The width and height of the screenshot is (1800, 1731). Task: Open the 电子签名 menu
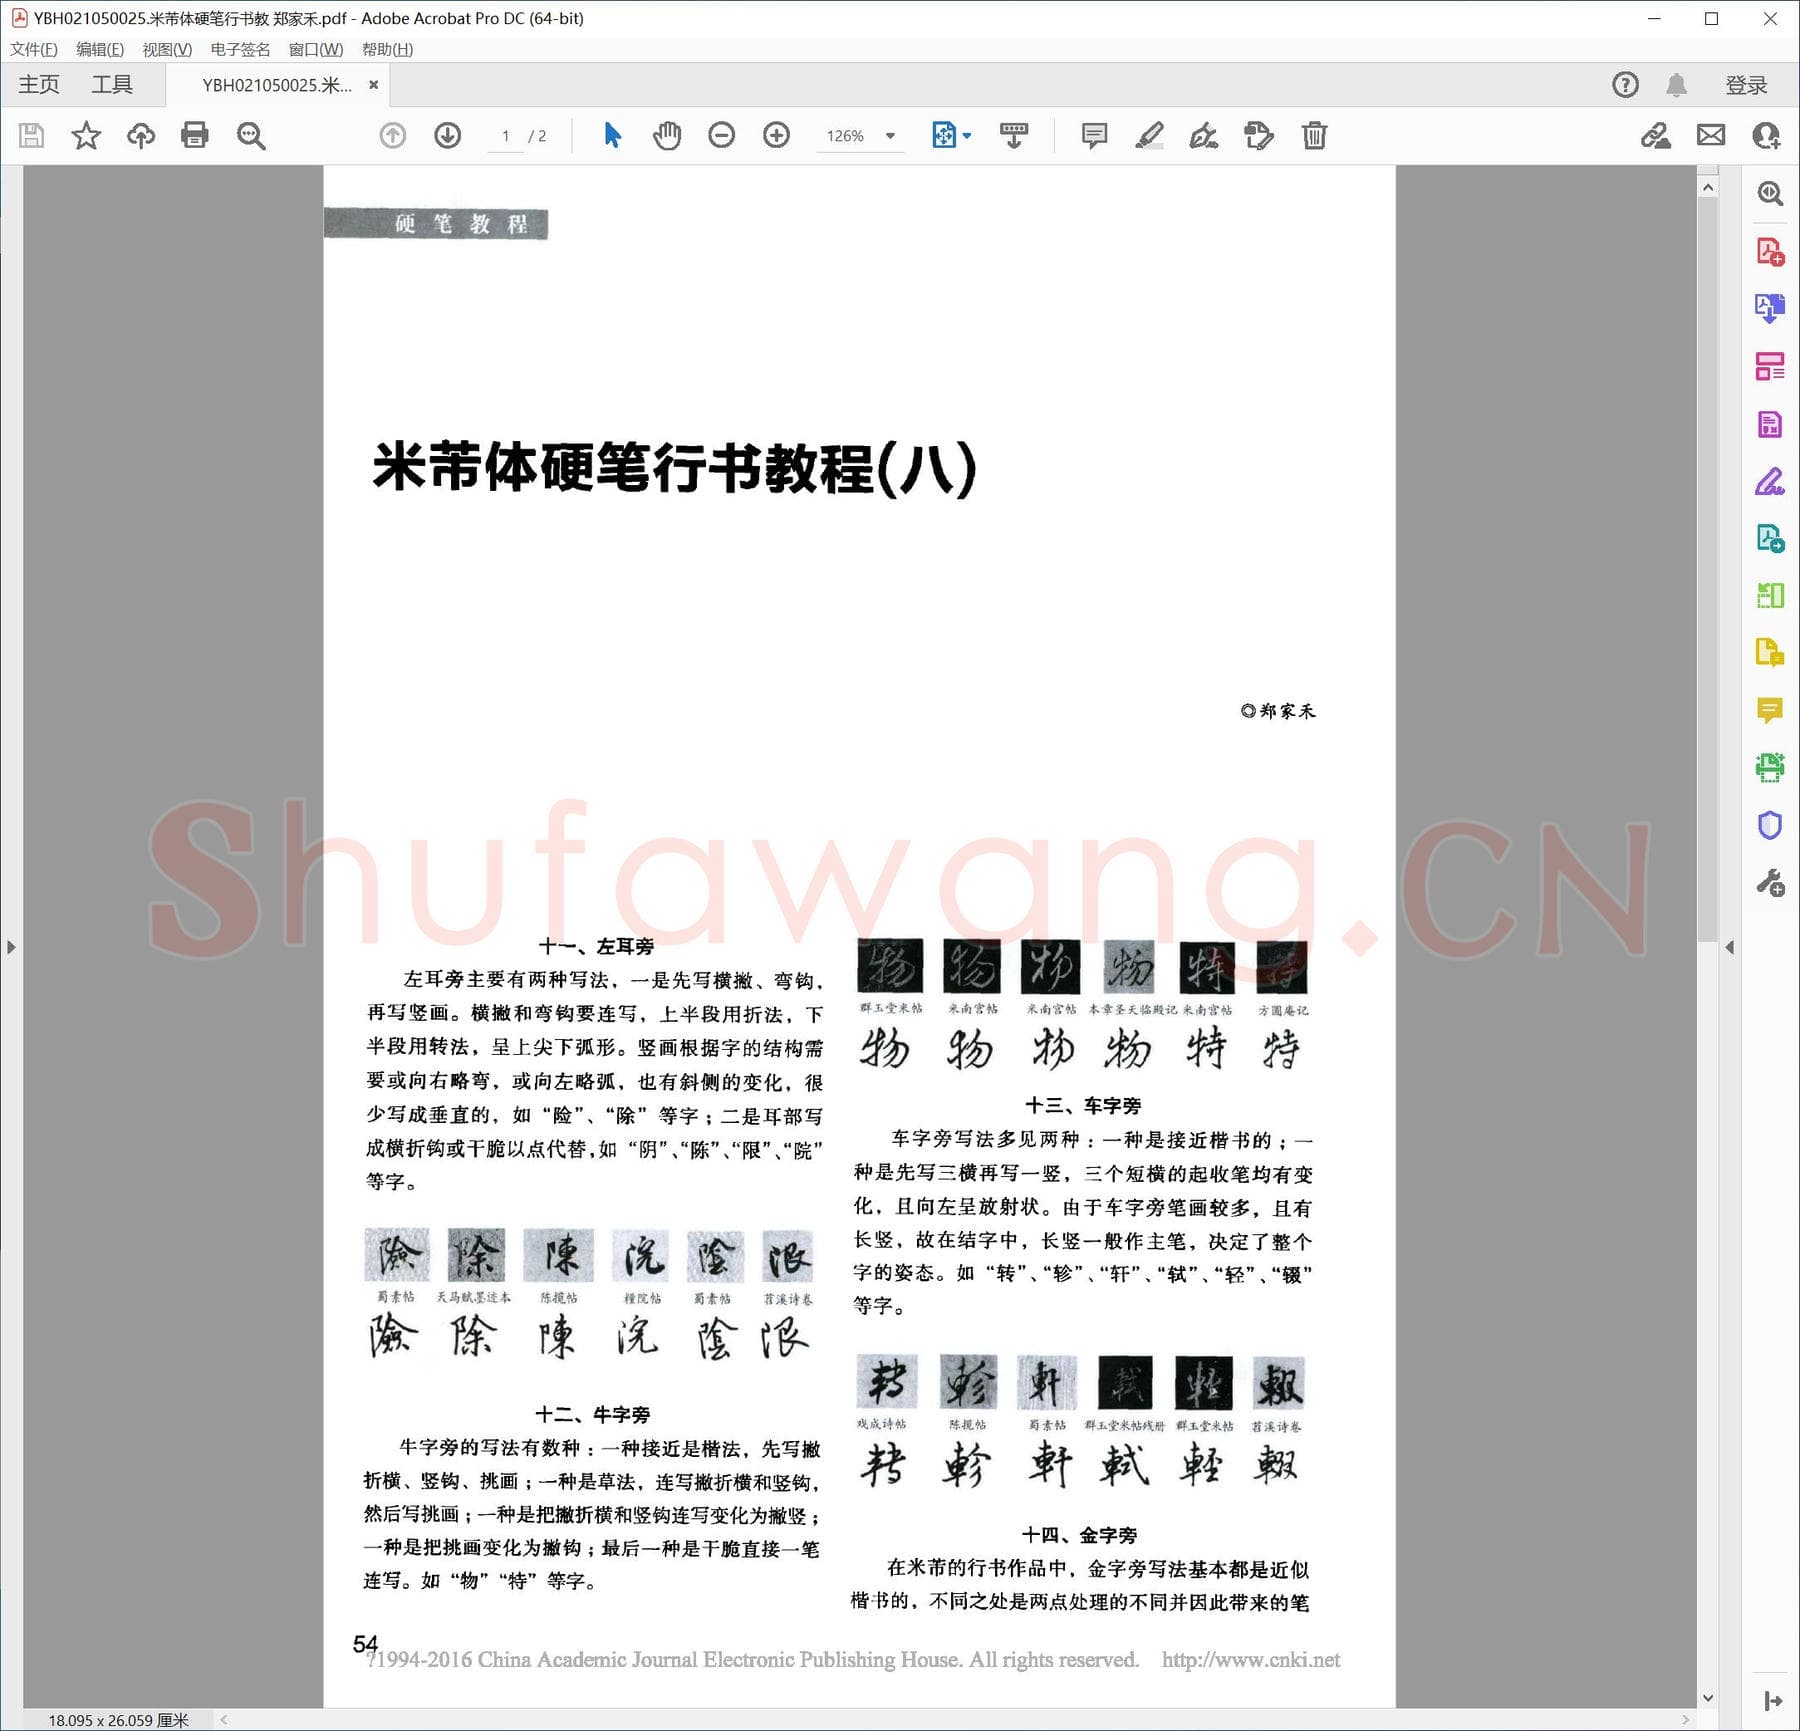(x=240, y=49)
